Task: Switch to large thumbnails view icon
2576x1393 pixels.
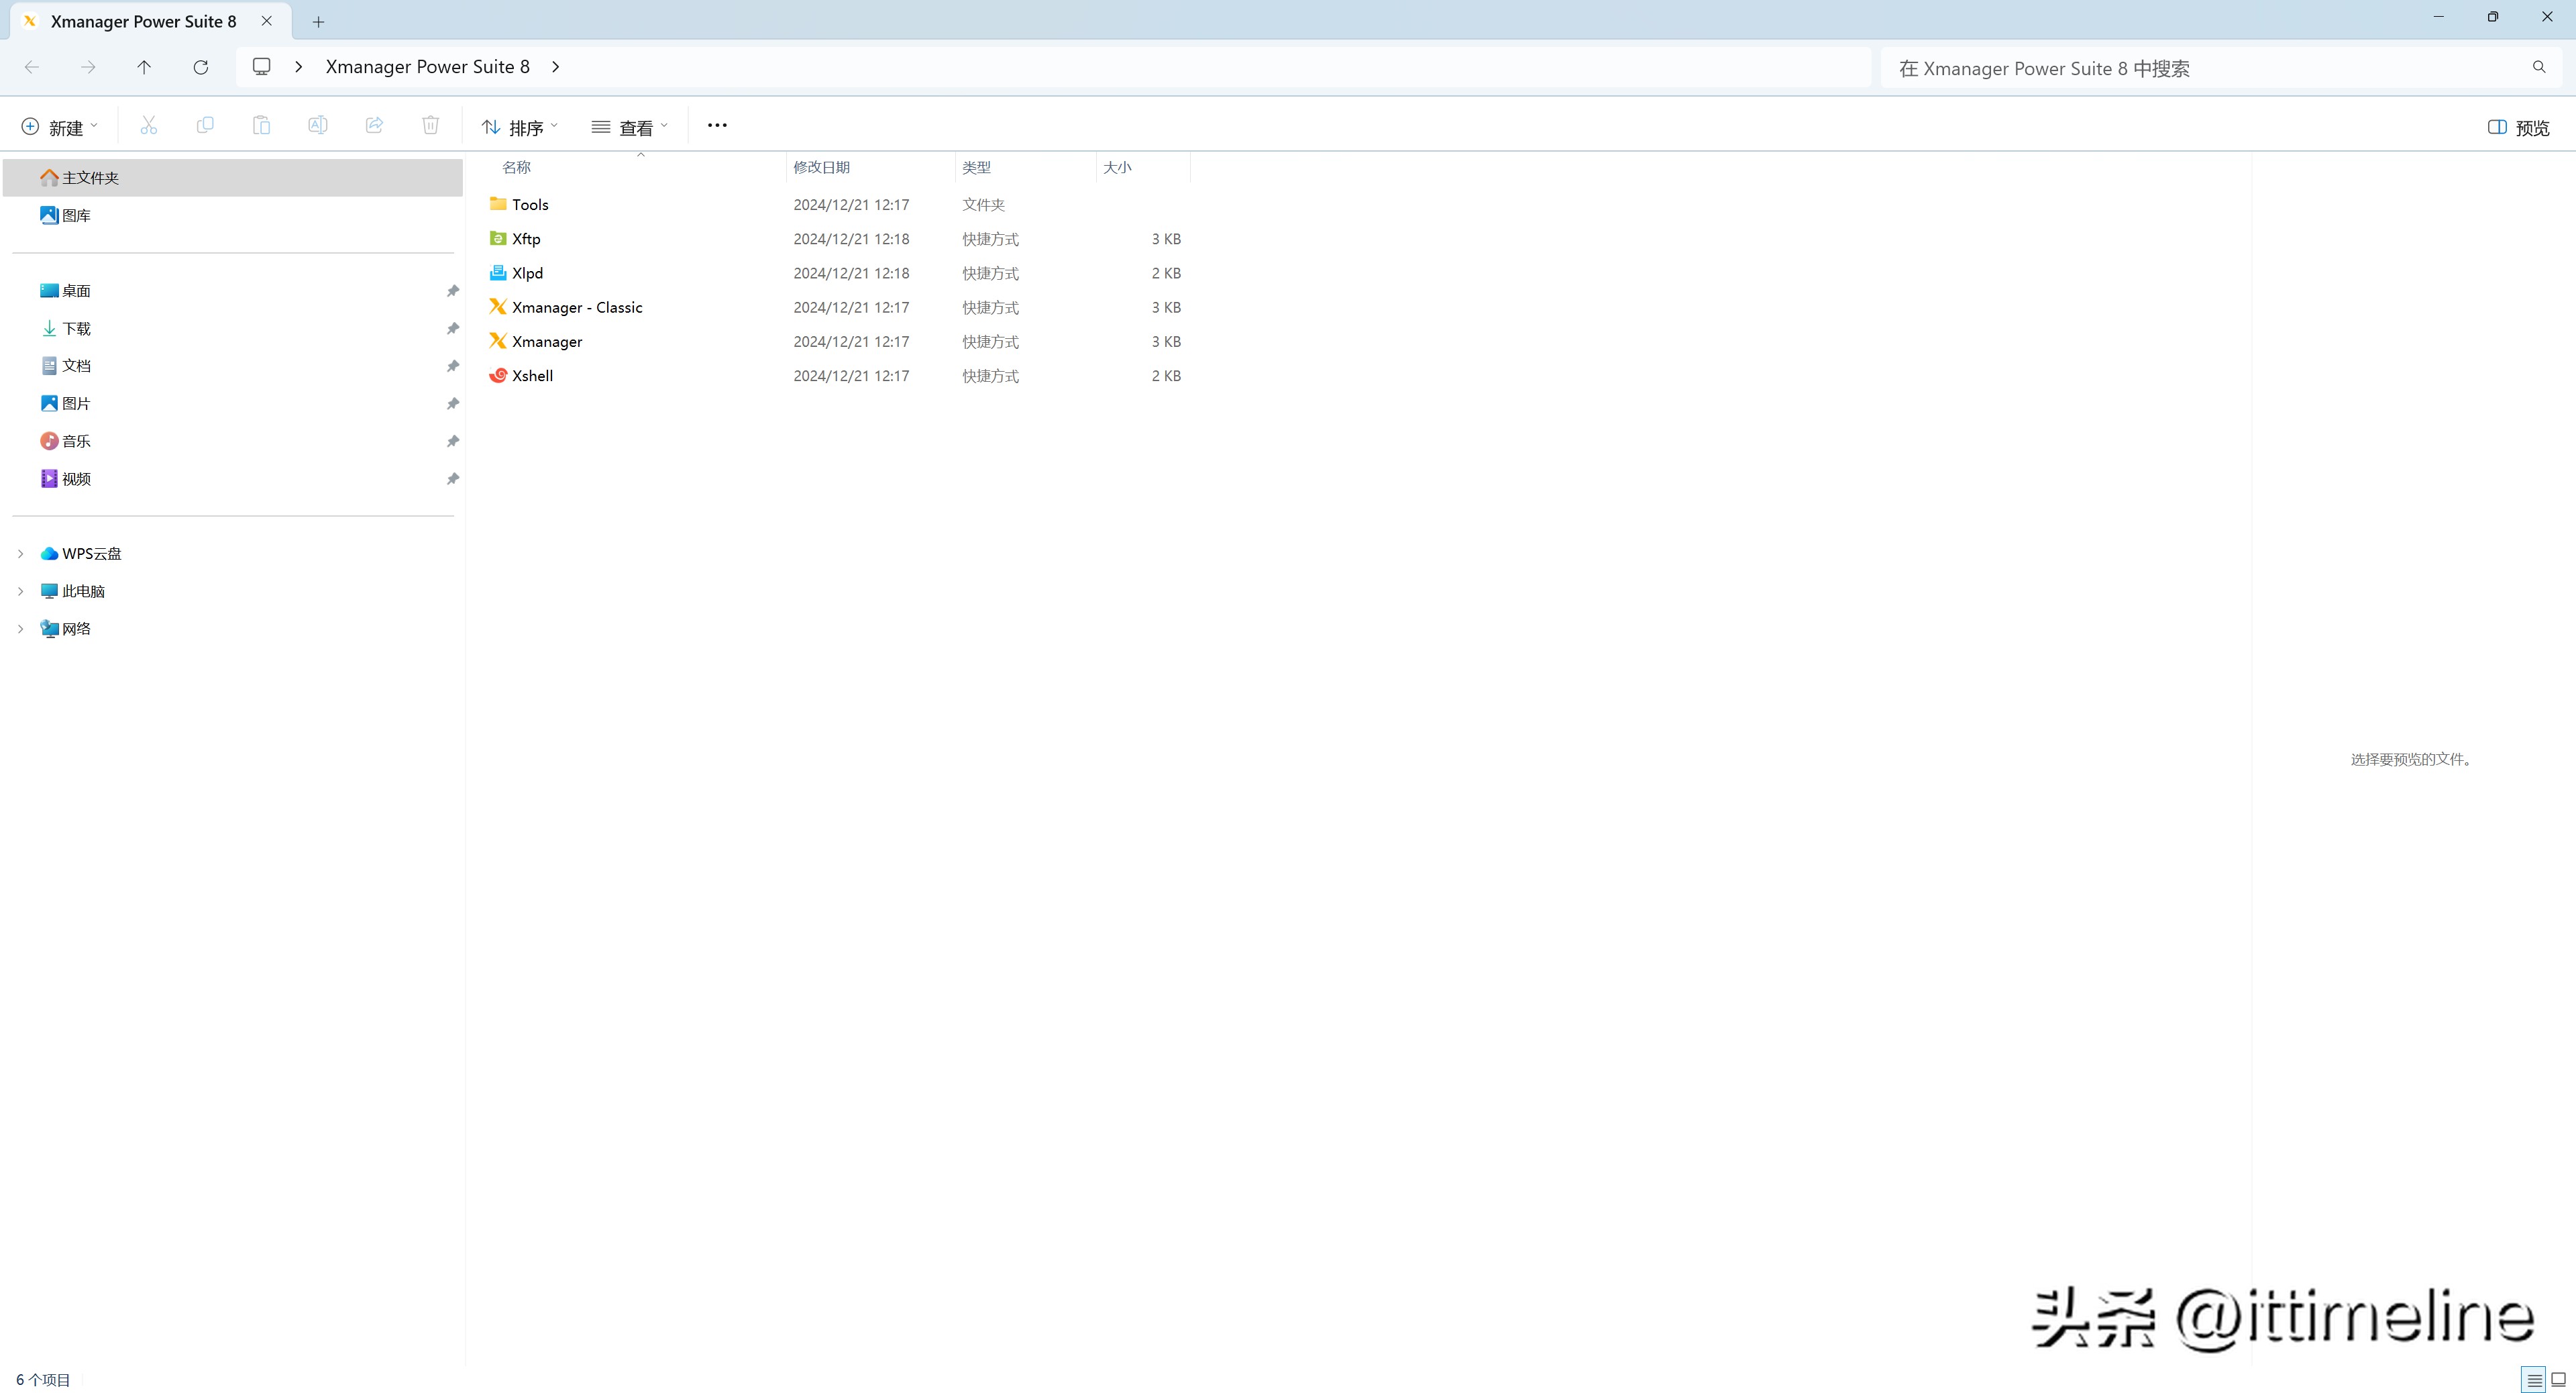Action: (x=2558, y=1380)
